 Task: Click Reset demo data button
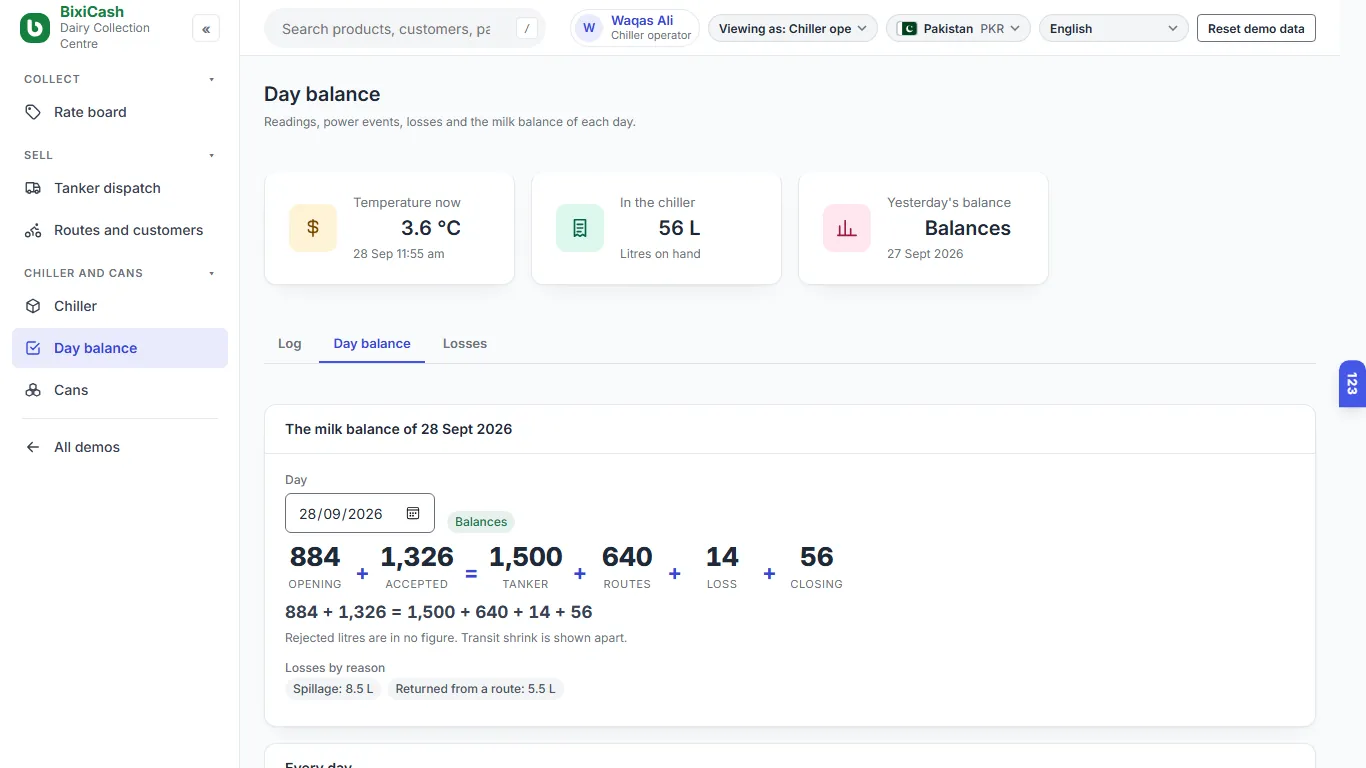(1256, 29)
